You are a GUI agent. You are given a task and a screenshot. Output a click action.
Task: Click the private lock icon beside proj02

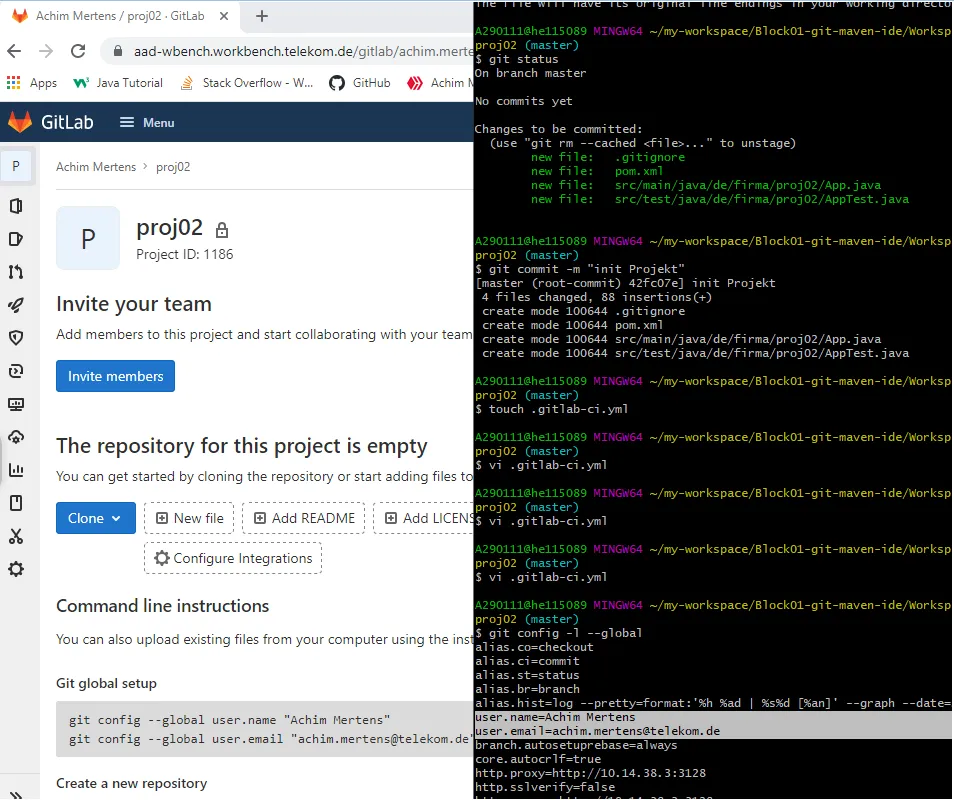point(222,230)
